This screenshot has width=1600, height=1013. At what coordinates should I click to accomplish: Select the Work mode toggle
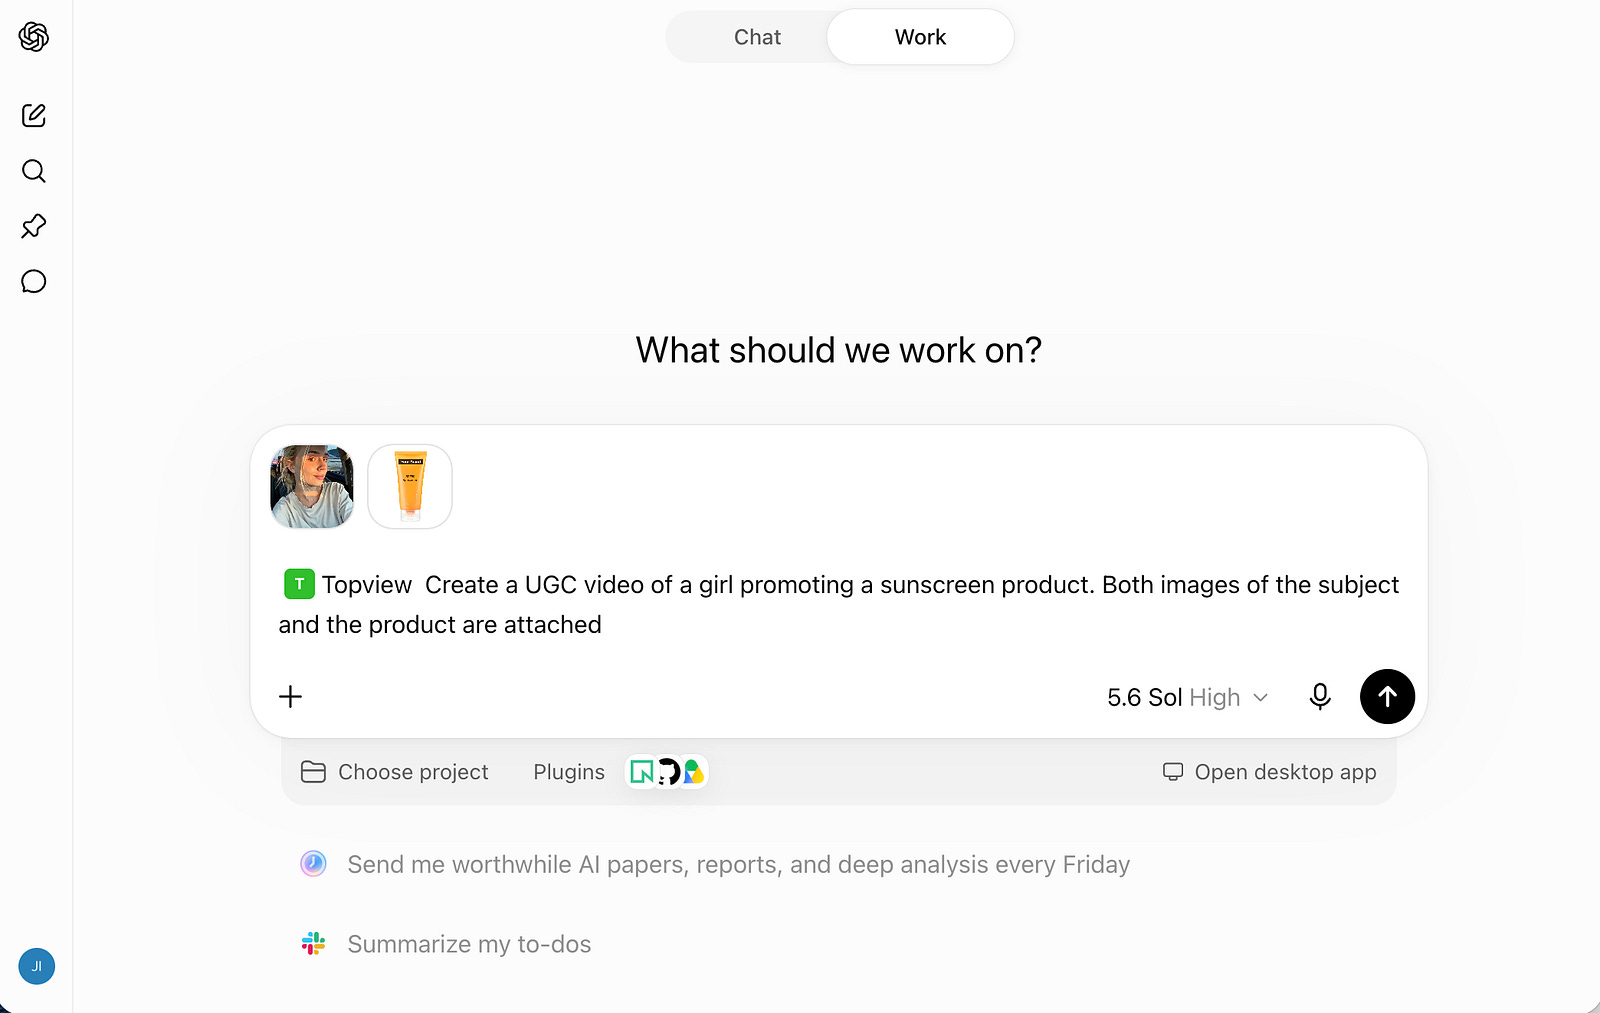click(920, 37)
